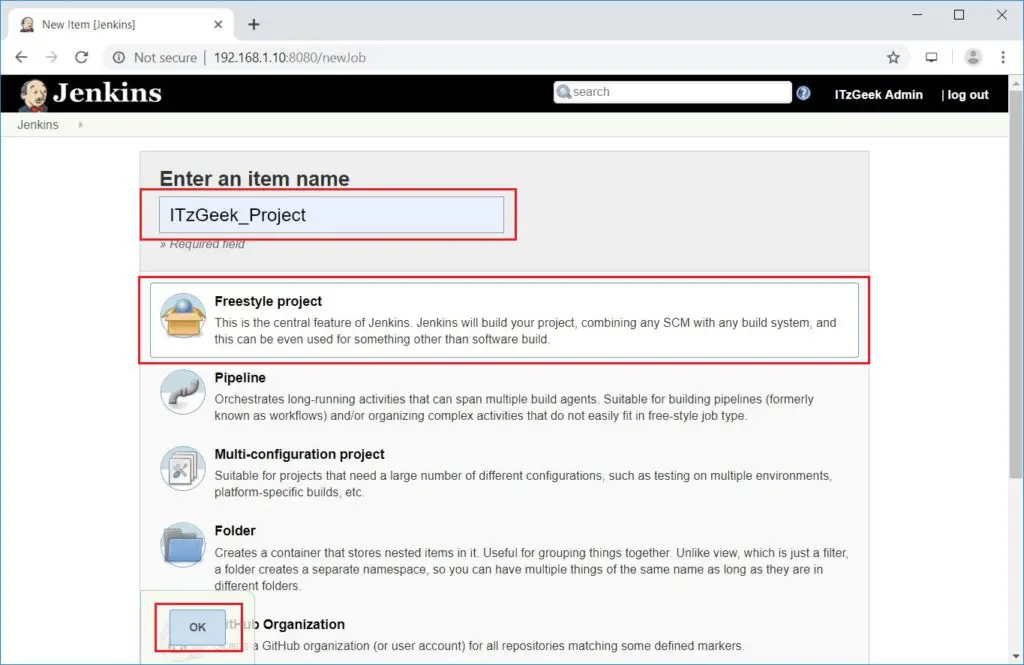Open the search help question mark icon
1024x665 pixels.
tap(803, 93)
